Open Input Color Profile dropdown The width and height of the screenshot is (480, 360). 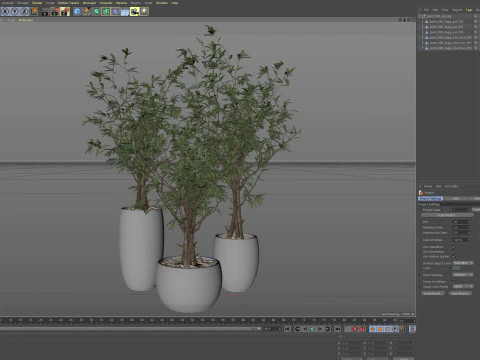[x=463, y=286]
